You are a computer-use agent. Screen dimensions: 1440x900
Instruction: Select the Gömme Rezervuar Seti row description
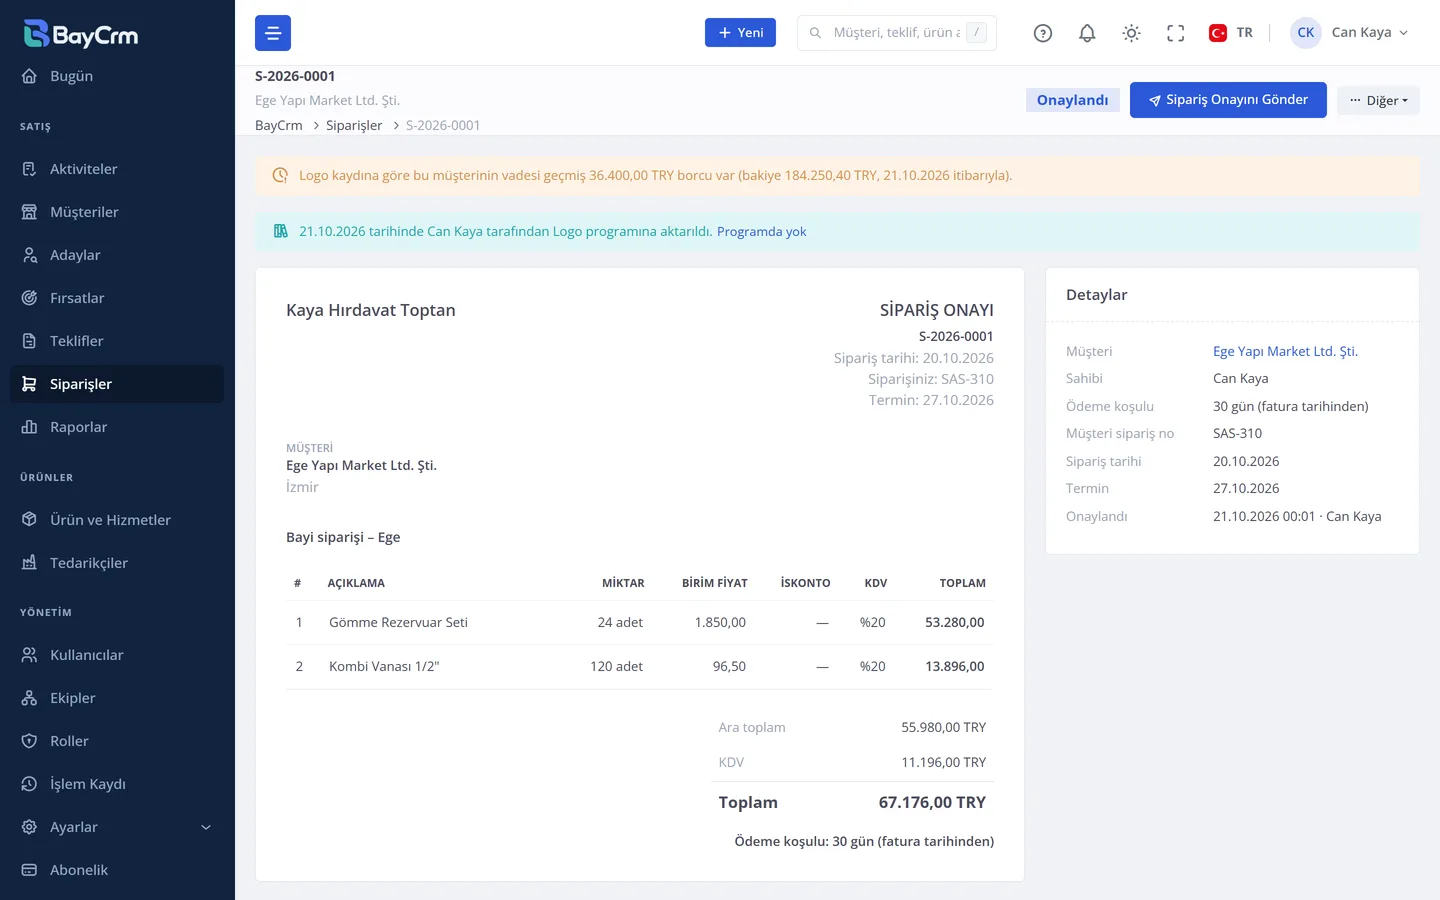click(398, 622)
